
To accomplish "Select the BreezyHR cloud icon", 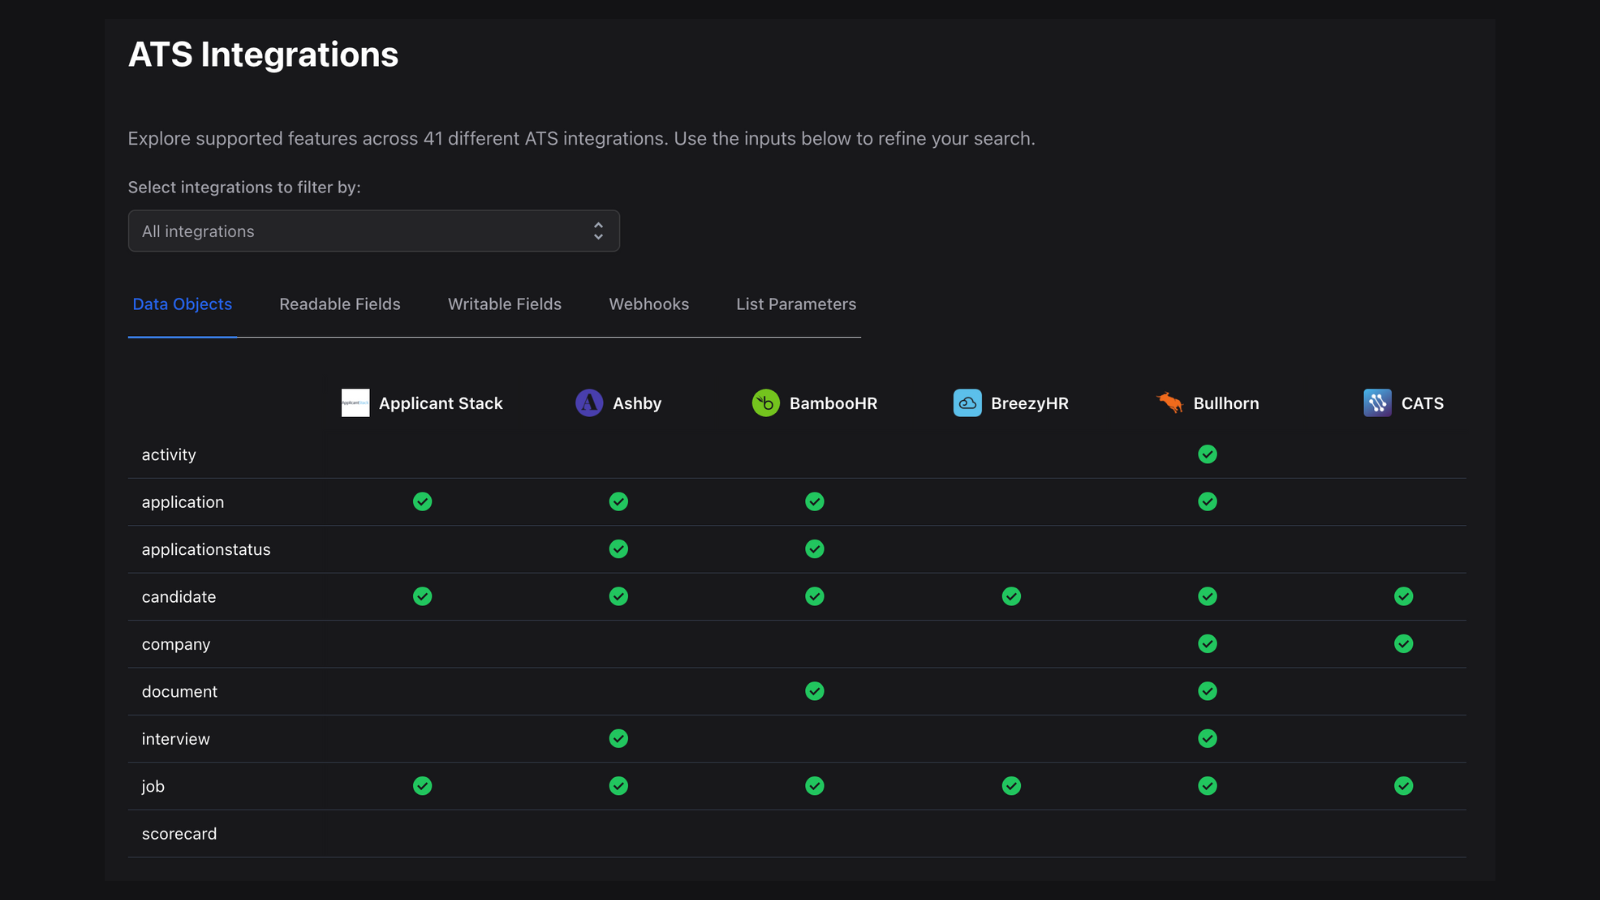I will [967, 402].
